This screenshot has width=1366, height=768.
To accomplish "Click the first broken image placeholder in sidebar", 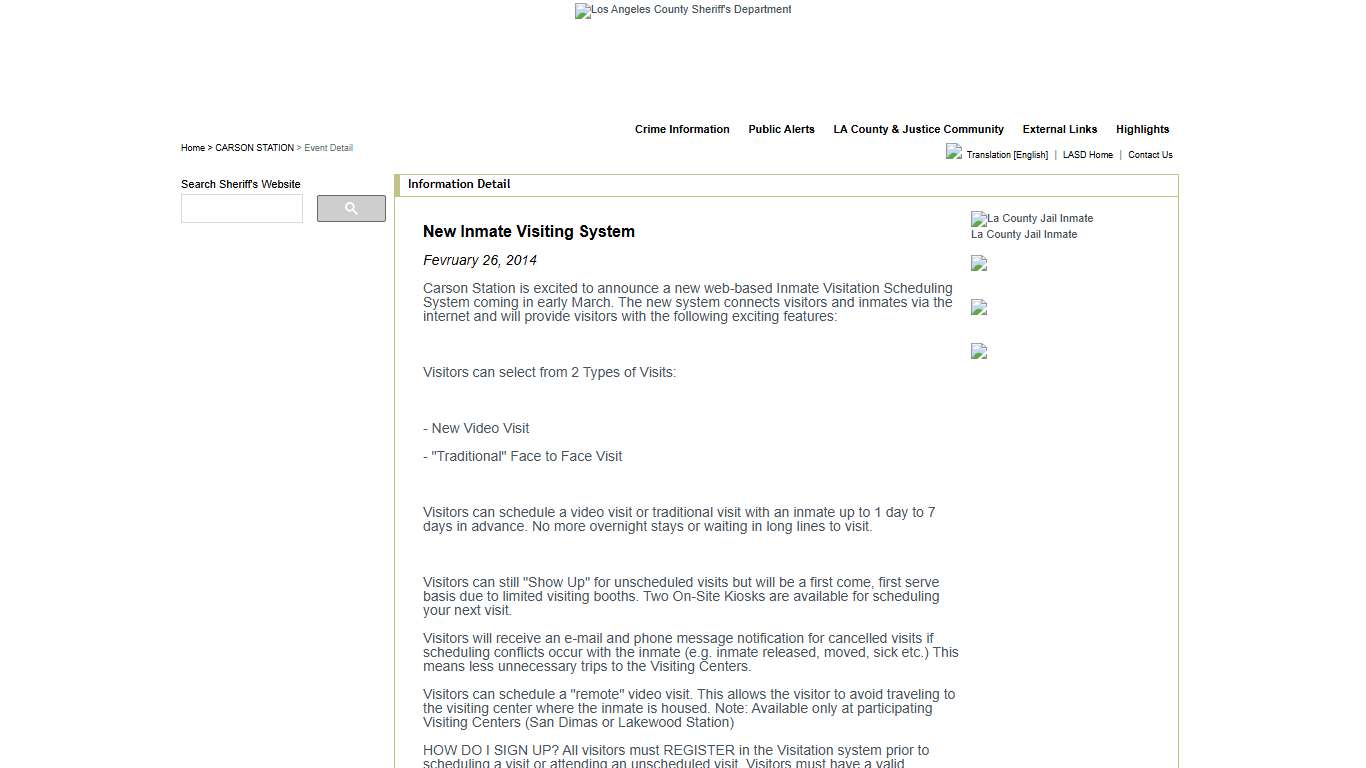I will [x=978, y=263].
